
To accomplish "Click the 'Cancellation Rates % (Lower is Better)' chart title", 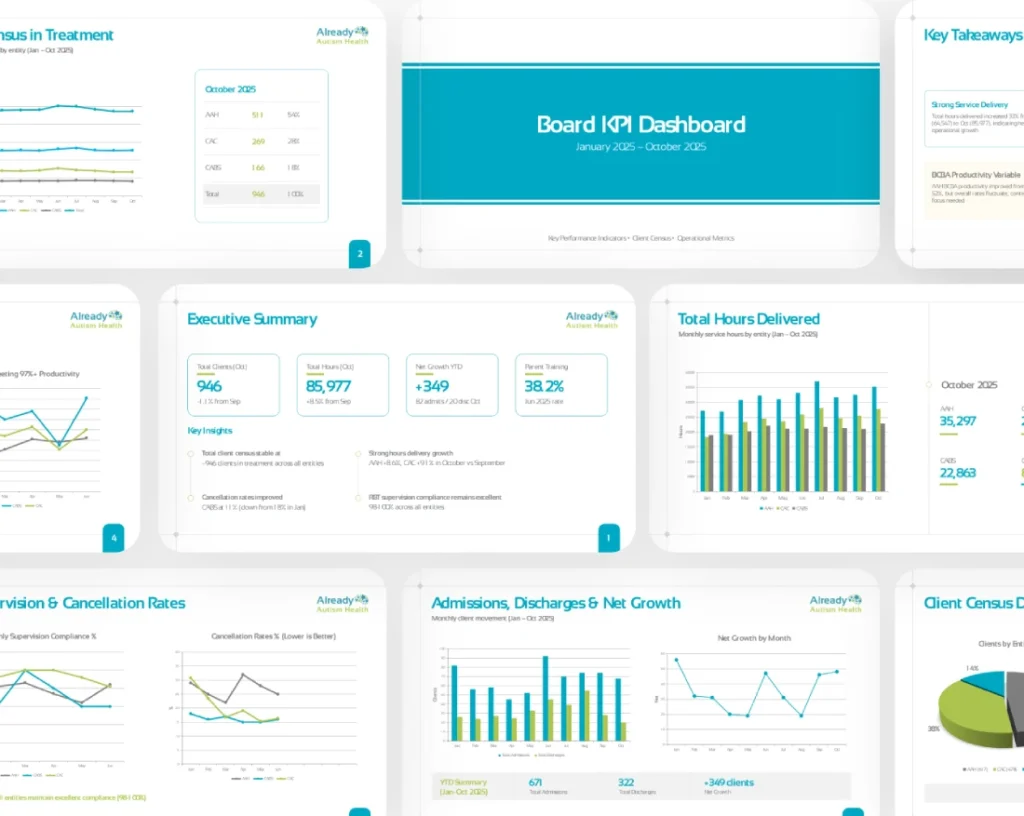I will click(x=274, y=636).
